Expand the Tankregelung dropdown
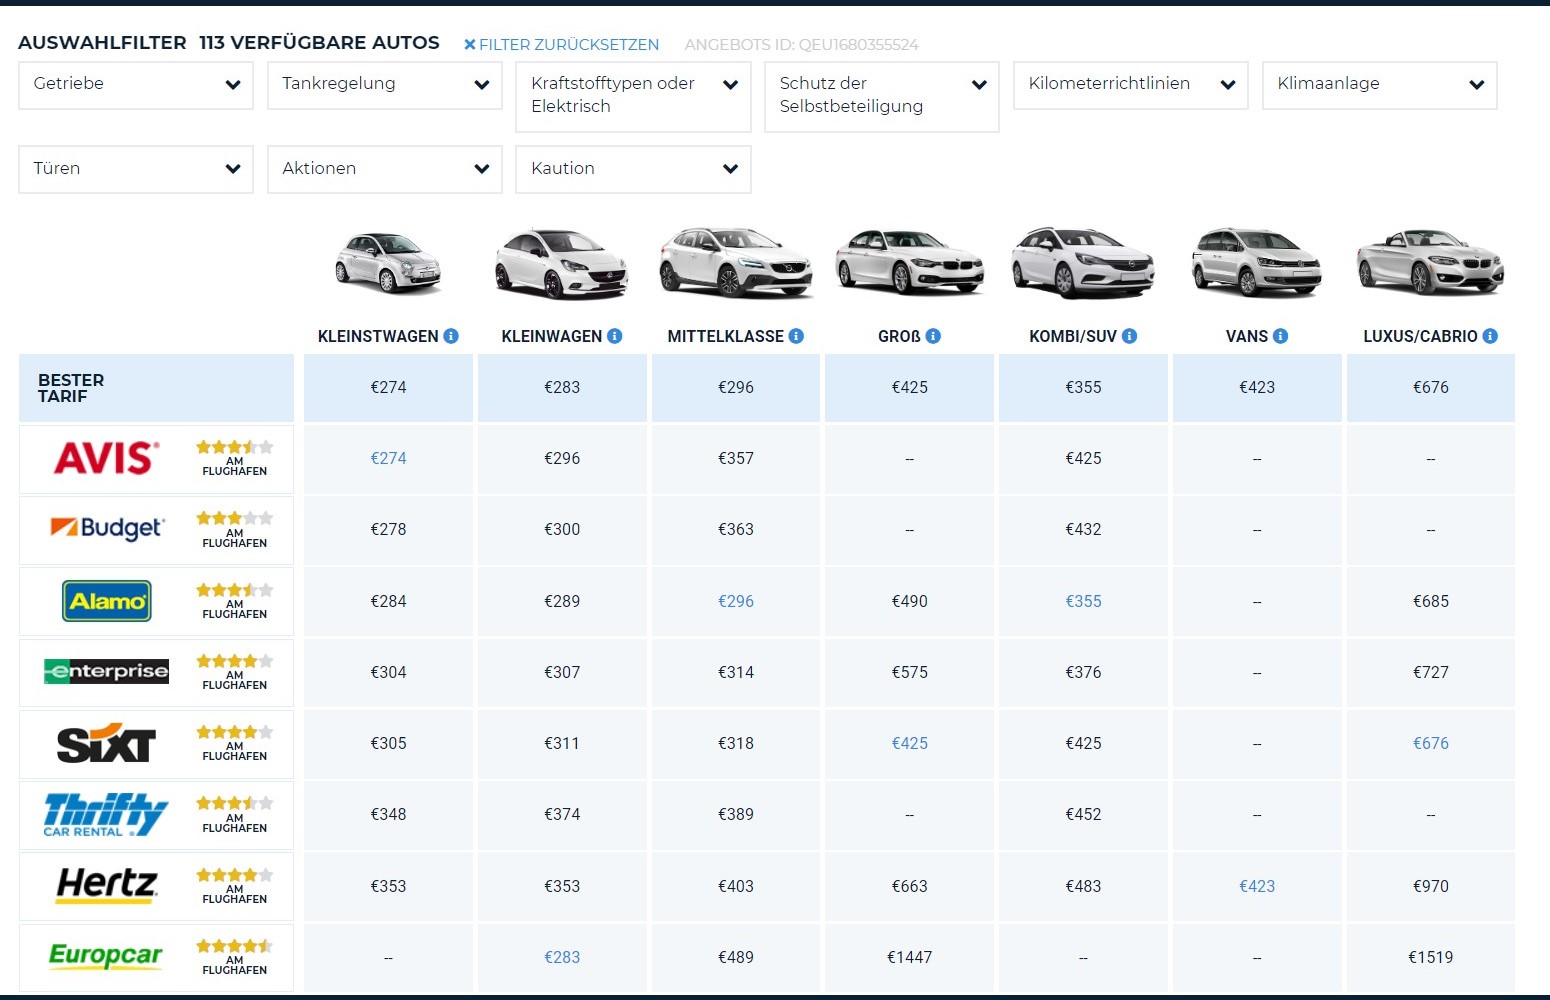The image size is (1550, 1000). pos(385,85)
